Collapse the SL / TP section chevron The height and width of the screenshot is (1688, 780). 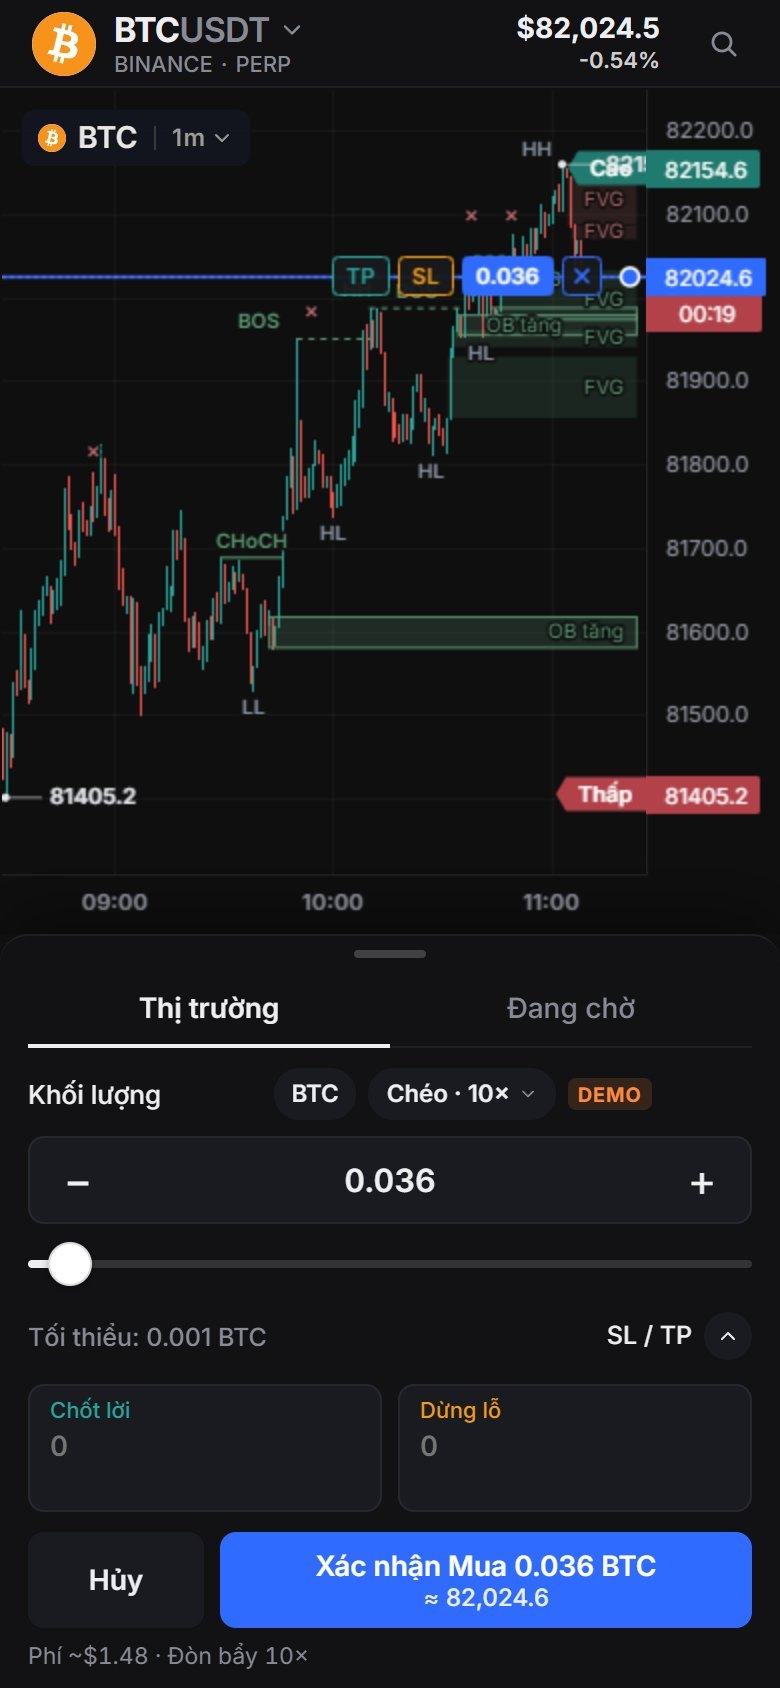(728, 1336)
